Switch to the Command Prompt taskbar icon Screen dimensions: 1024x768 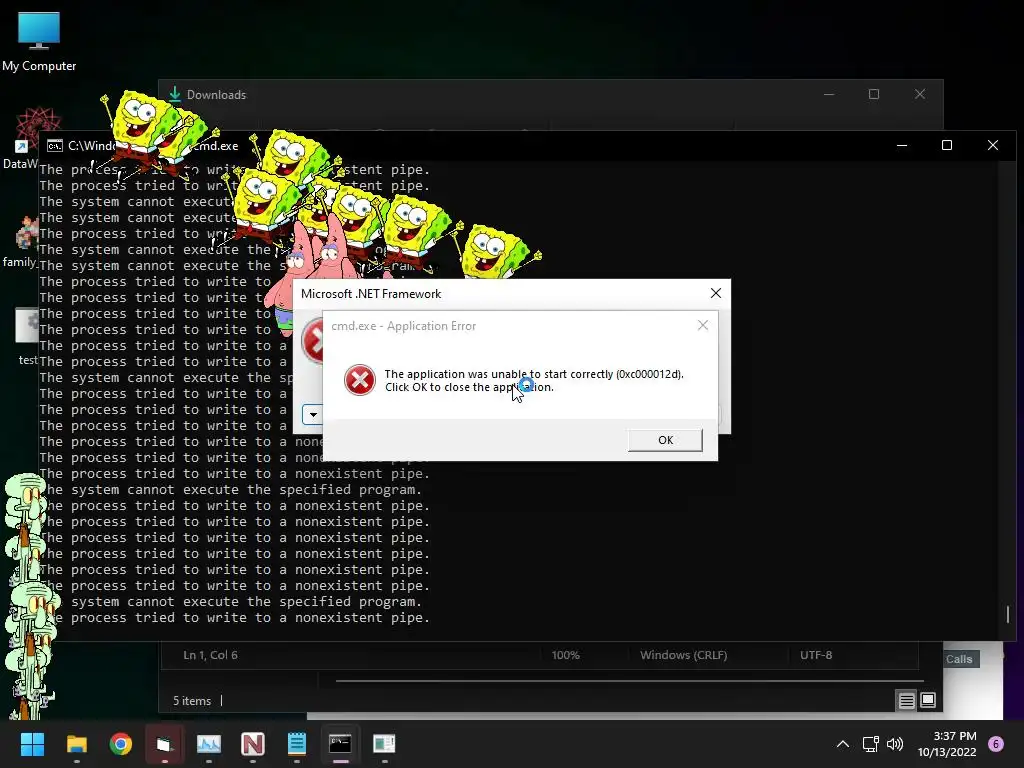point(340,744)
